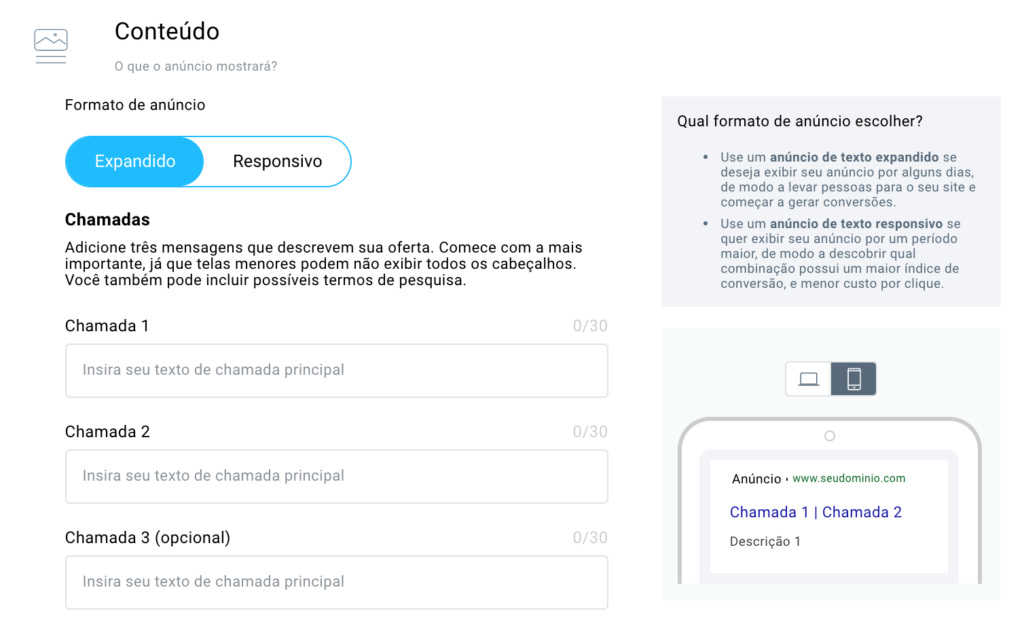Screen dimensions: 1024x630
Task: Click the 'Anúncio' label in preview
Action: (x=756, y=479)
